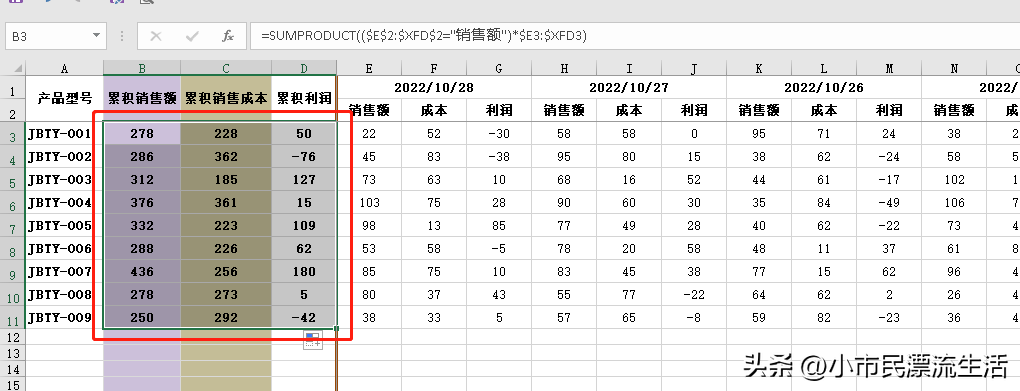The height and width of the screenshot is (391, 1020).
Task: Select cell with value -42
Action: pyautogui.click(x=304, y=318)
